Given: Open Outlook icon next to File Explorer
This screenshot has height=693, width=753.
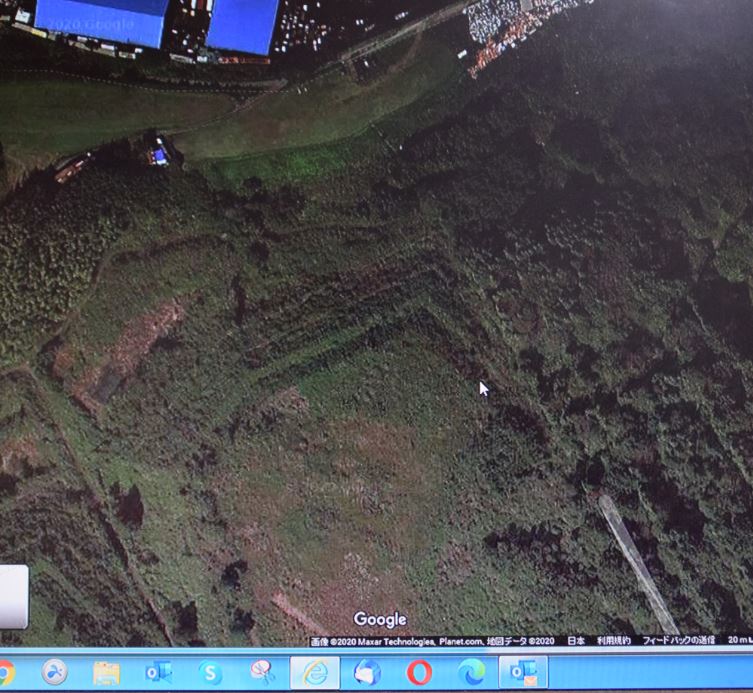Looking at the screenshot, I should (x=158, y=671).
